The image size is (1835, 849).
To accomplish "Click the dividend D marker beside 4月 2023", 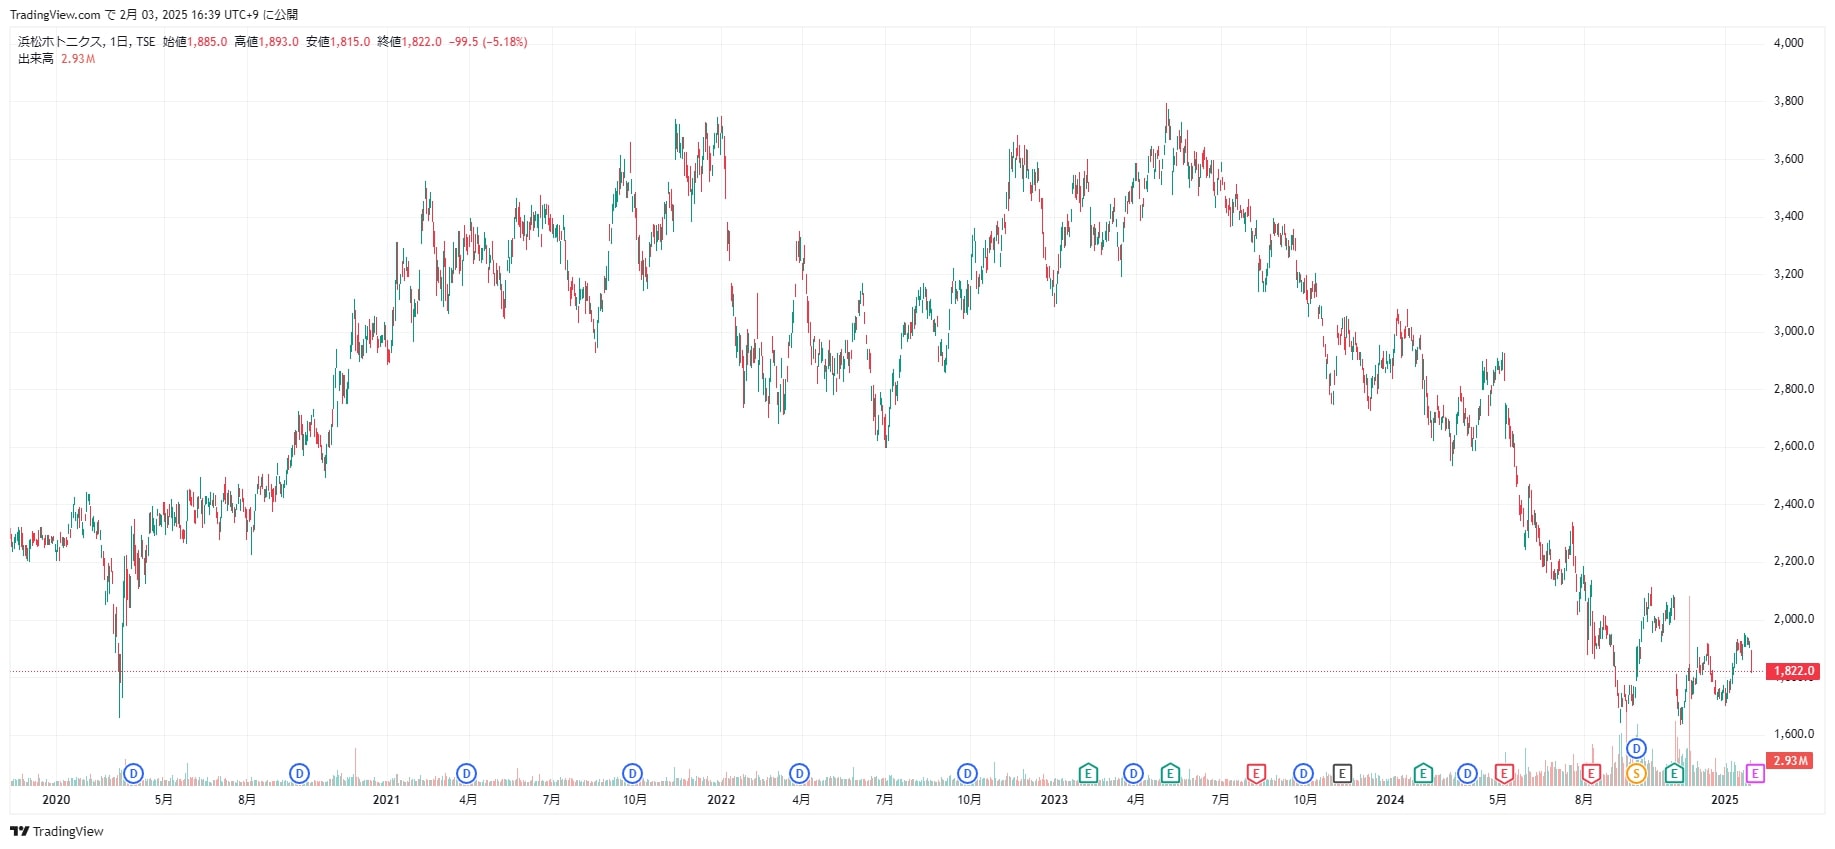I will 1133,773.
